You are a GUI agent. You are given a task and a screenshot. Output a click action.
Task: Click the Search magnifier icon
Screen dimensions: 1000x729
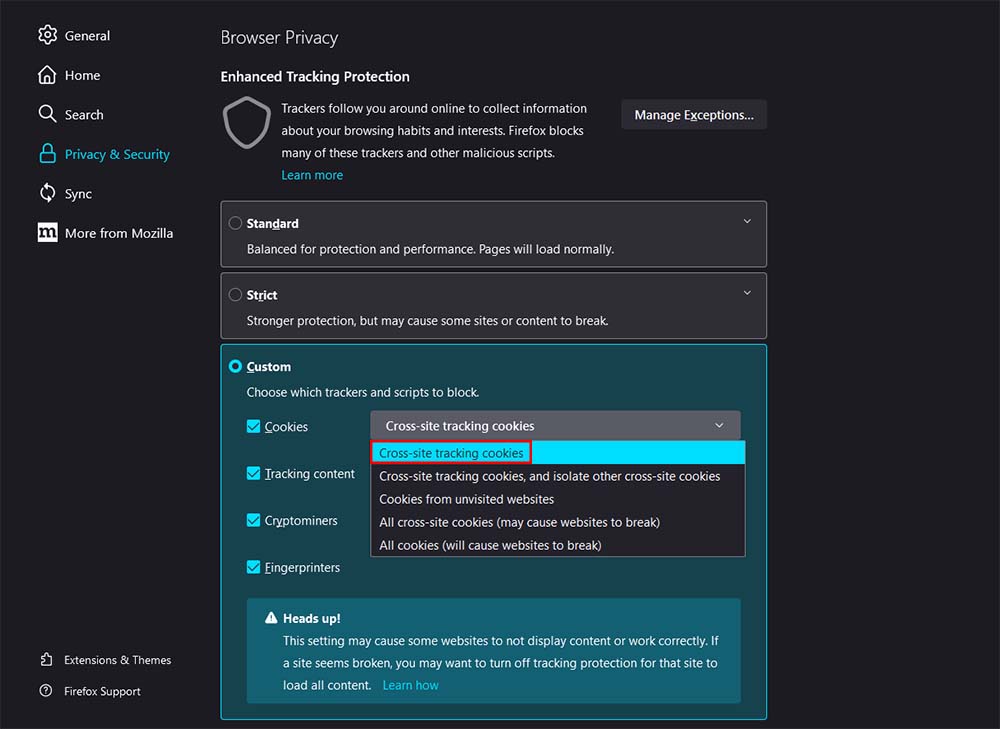click(x=47, y=114)
